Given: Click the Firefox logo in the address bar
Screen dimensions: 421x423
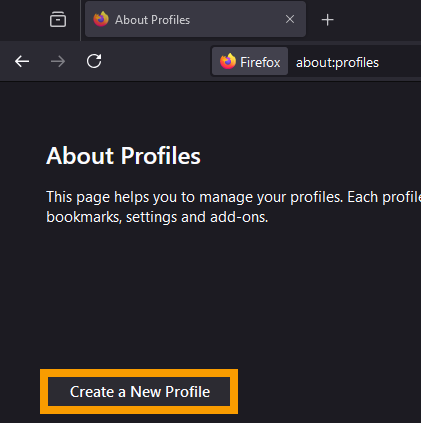Looking at the screenshot, I should 228,61.
